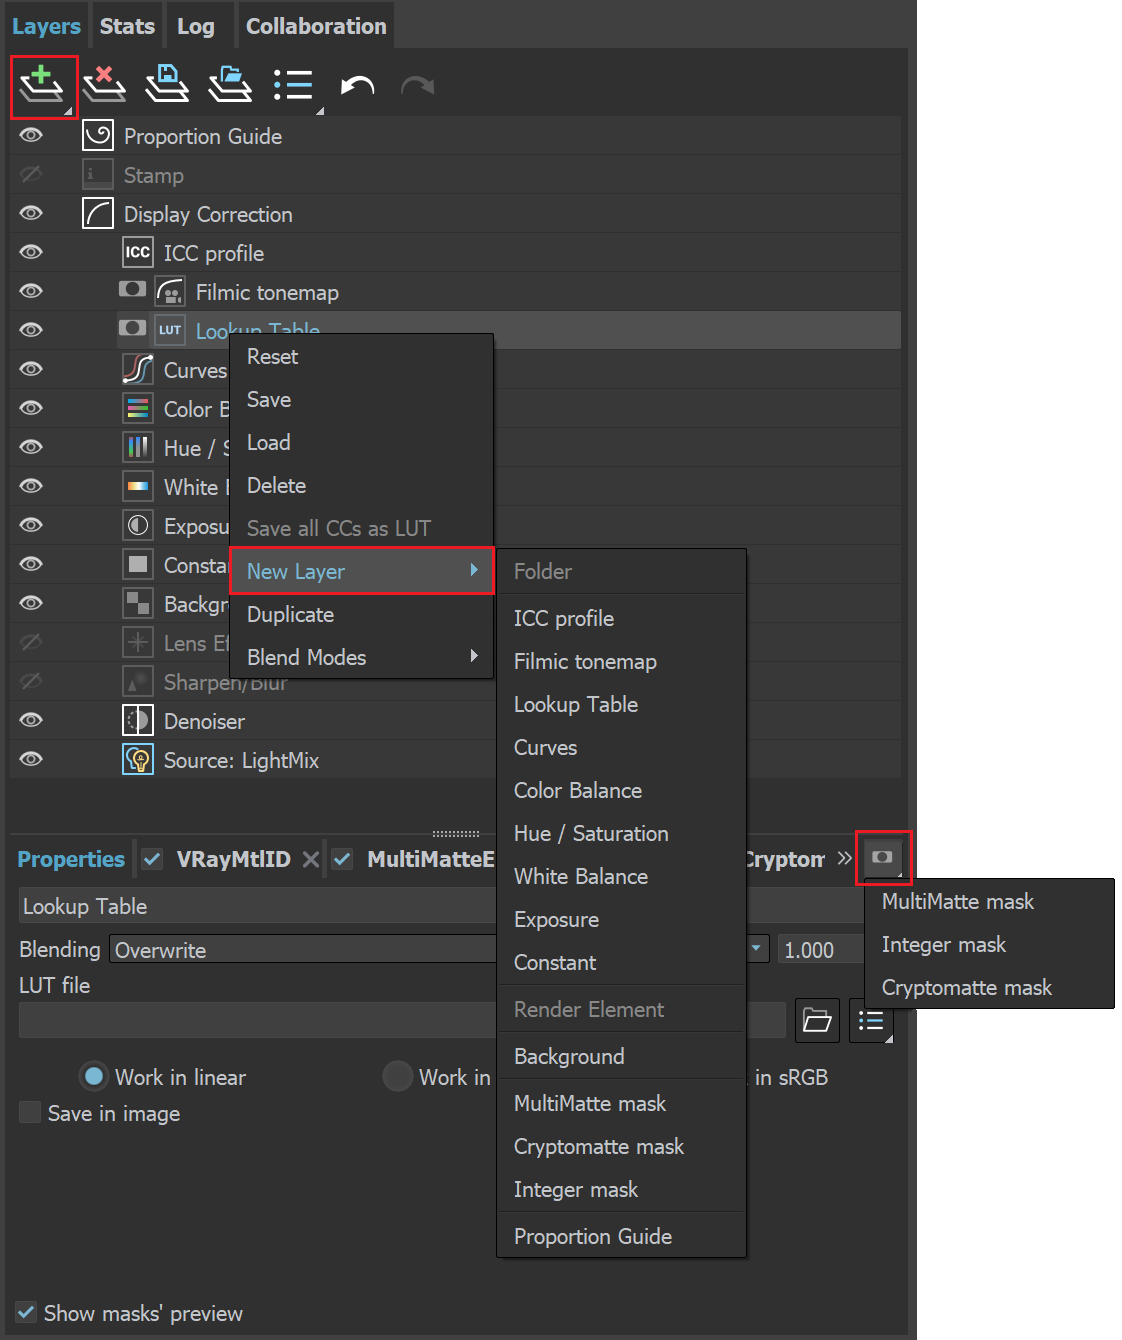
Task: Create a new layer via the toolbar icon
Action: [x=44, y=85]
